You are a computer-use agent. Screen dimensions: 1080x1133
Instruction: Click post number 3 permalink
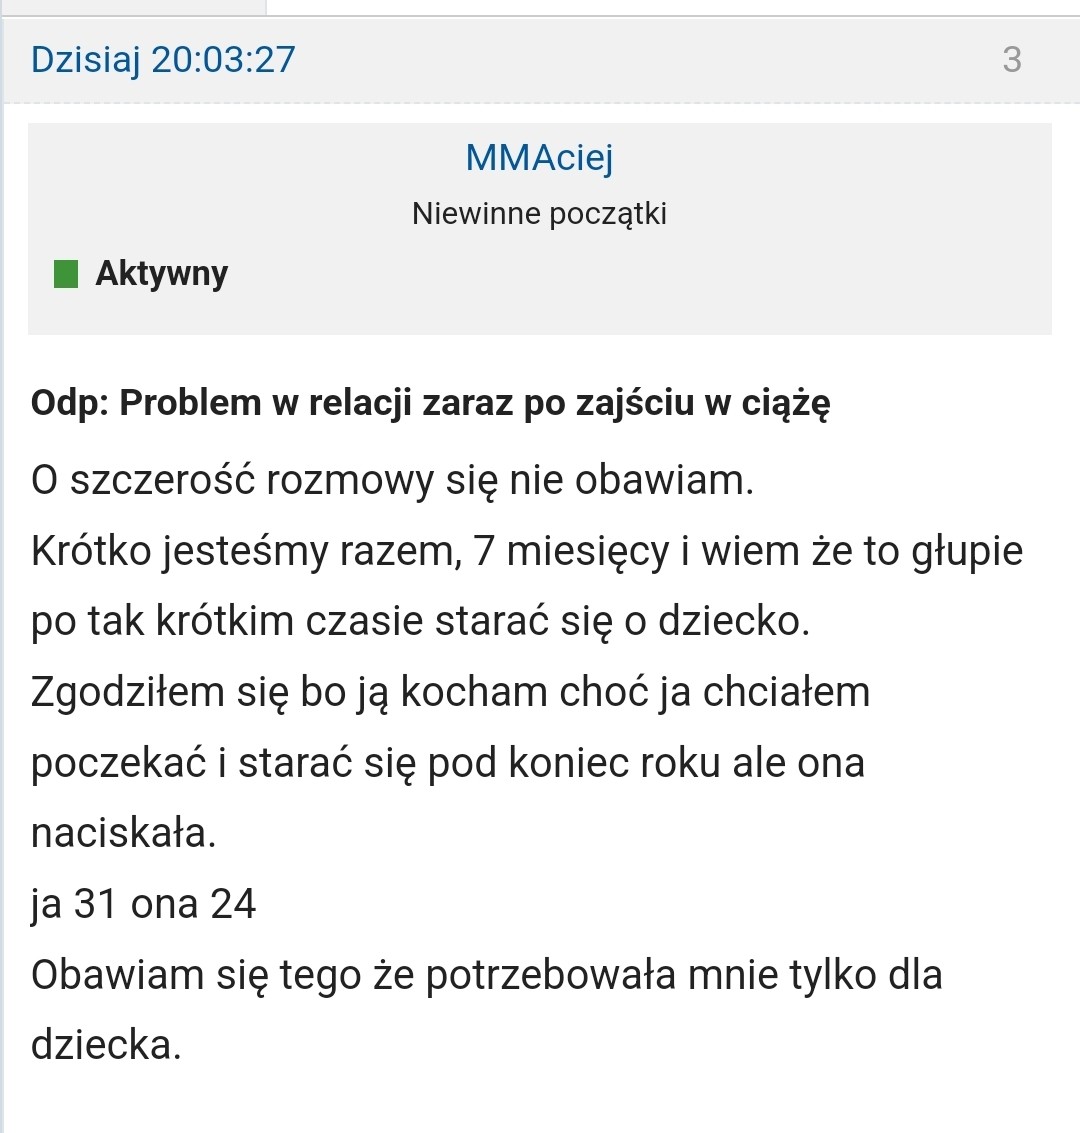[1011, 60]
